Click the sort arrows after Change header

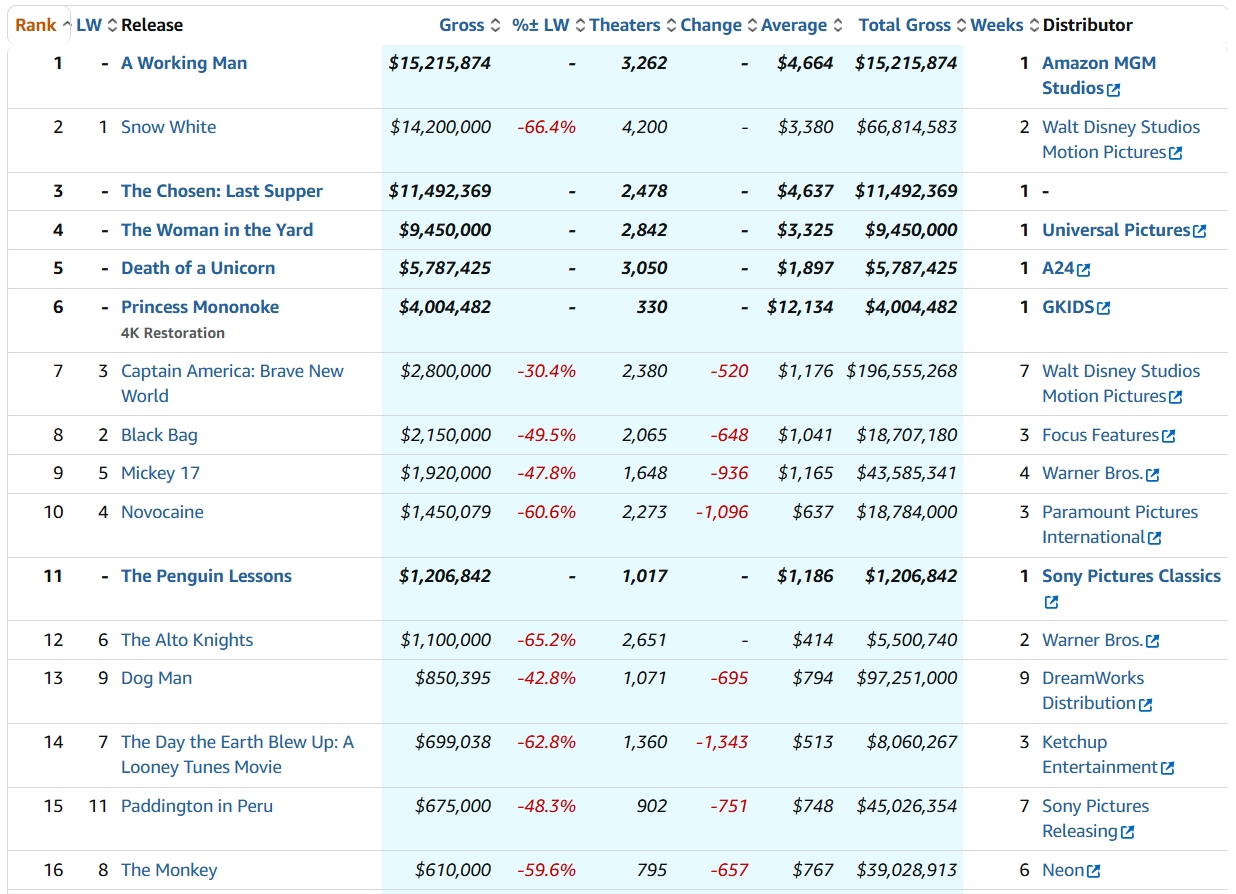click(752, 25)
